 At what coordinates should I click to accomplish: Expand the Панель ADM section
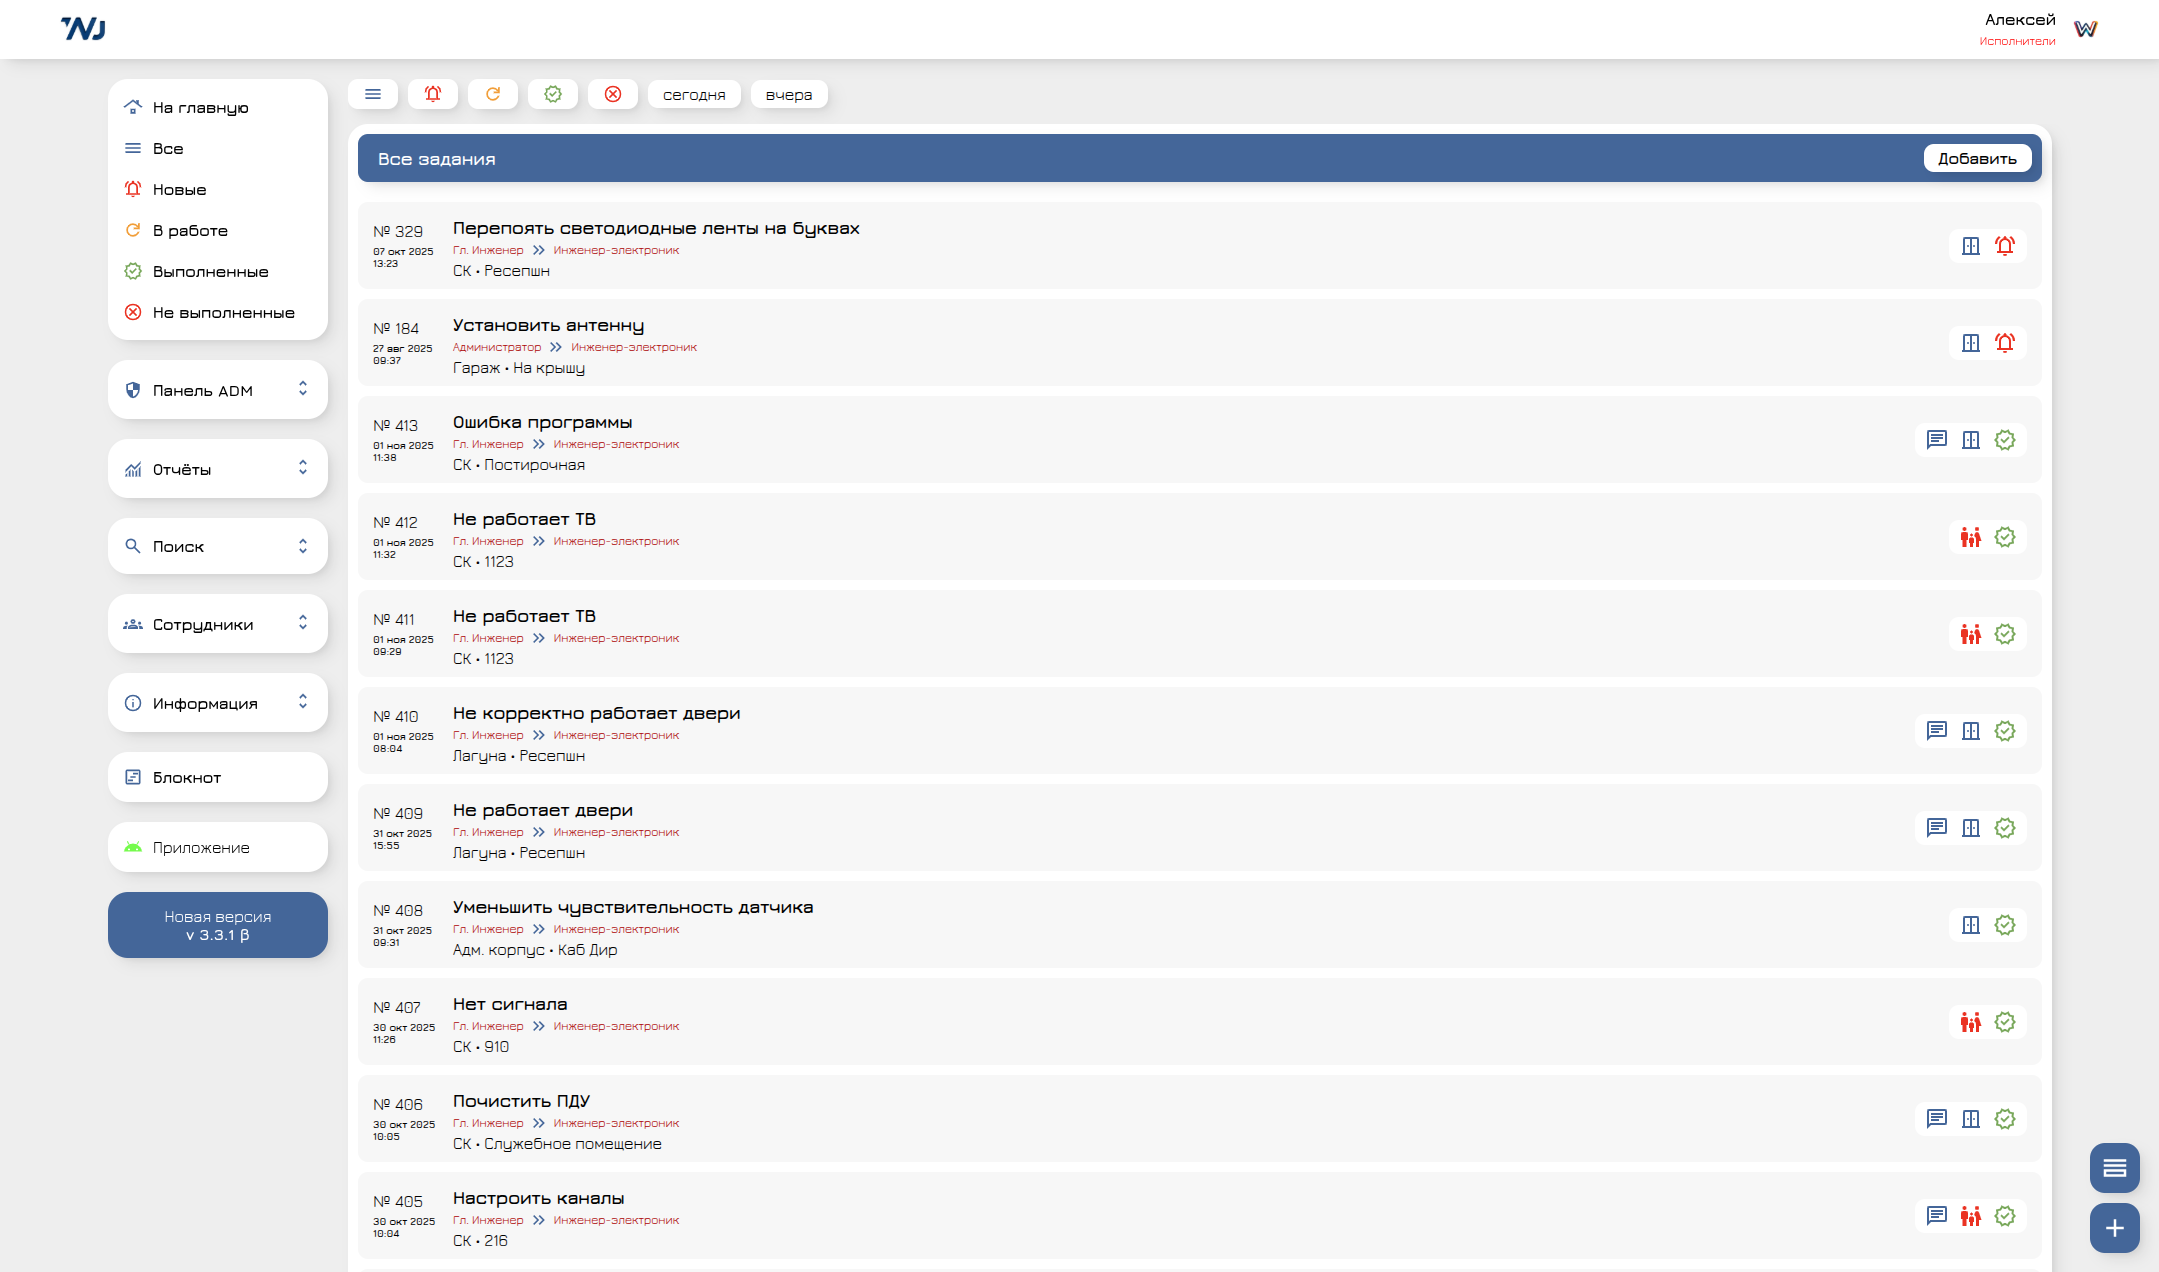coord(218,390)
